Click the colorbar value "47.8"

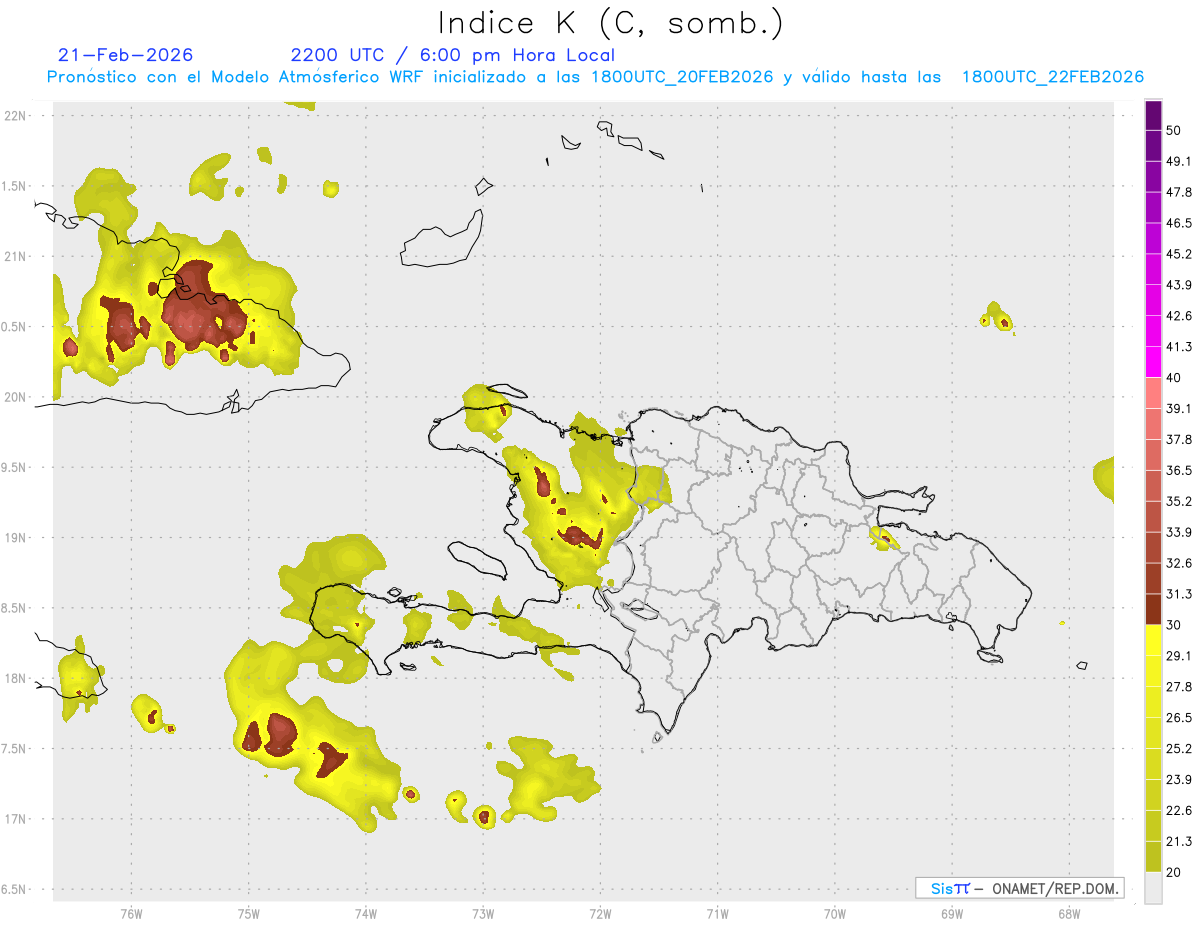click(1180, 192)
